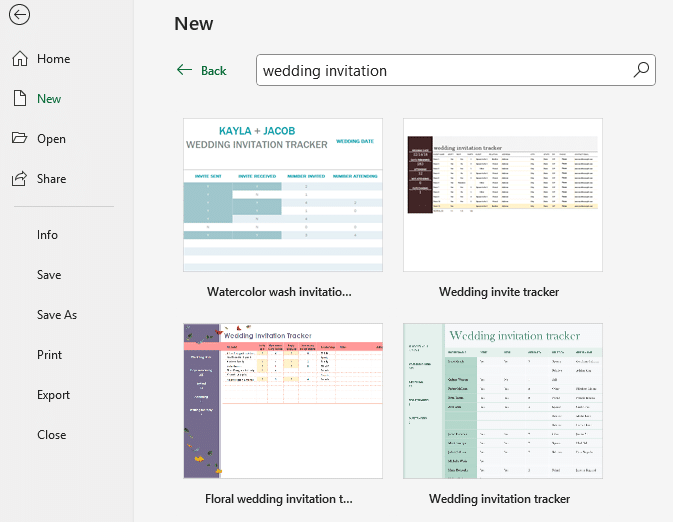
Task: Click the 'Watercolor wash invitatio...' template label
Action: click(x=279, y=292)
